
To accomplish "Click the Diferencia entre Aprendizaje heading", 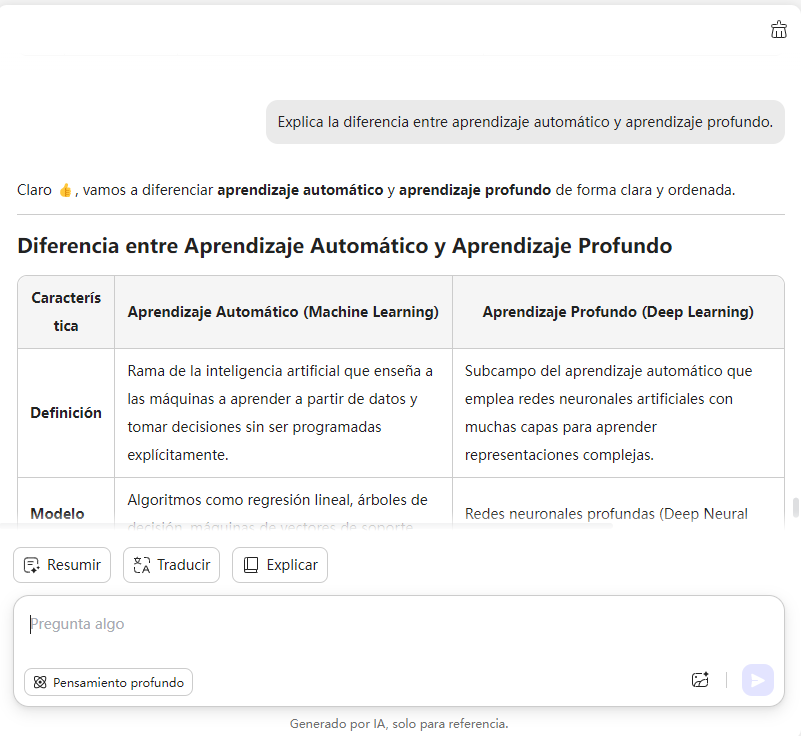I will coord(344,246).
